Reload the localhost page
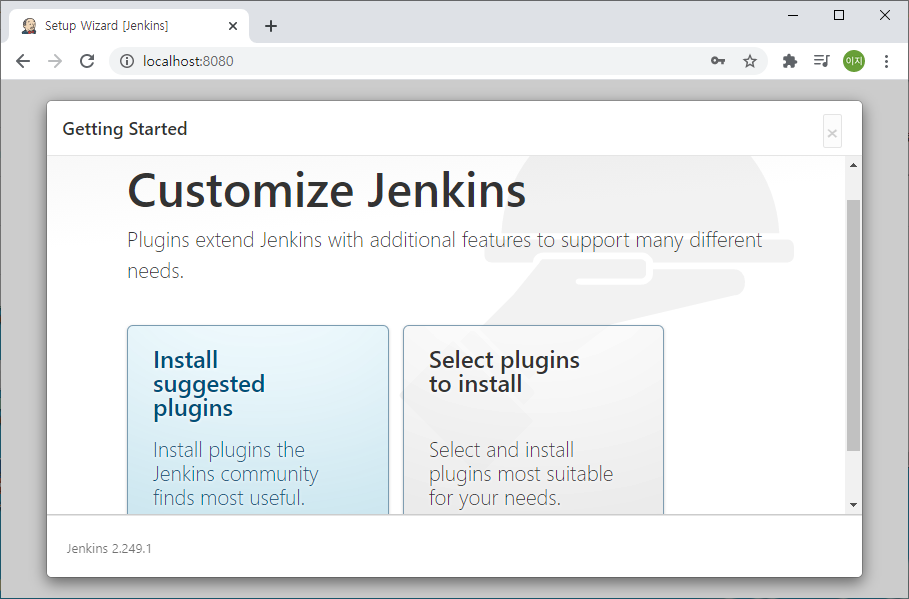The height and width of the screenshot is (599, 909). coord(87,61)
